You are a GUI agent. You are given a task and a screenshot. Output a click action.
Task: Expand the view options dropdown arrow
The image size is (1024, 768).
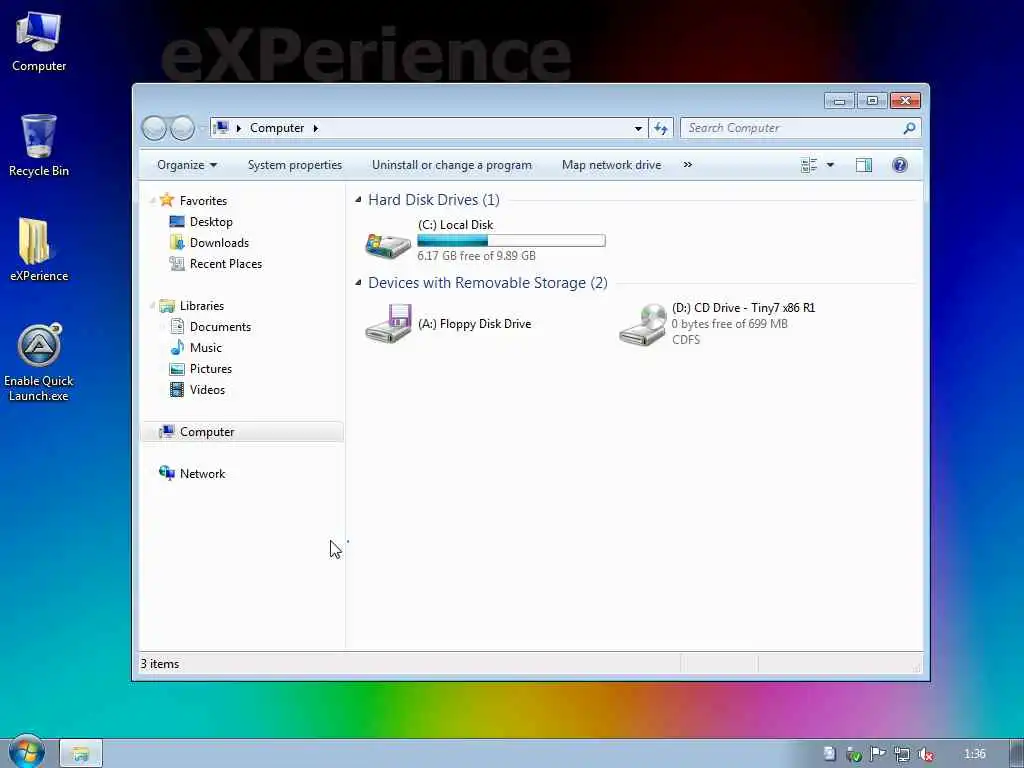830,165
